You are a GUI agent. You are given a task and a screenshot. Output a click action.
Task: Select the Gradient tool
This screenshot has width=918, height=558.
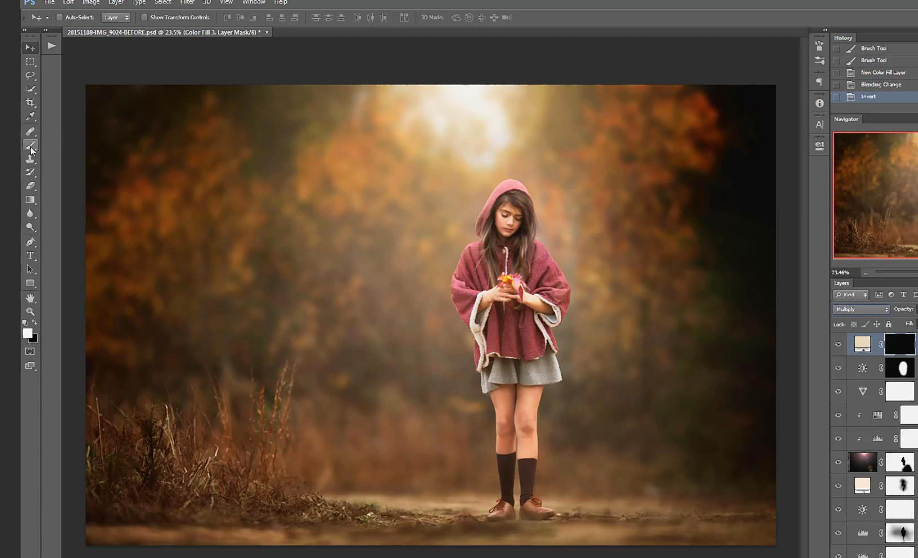click(30, 200)
